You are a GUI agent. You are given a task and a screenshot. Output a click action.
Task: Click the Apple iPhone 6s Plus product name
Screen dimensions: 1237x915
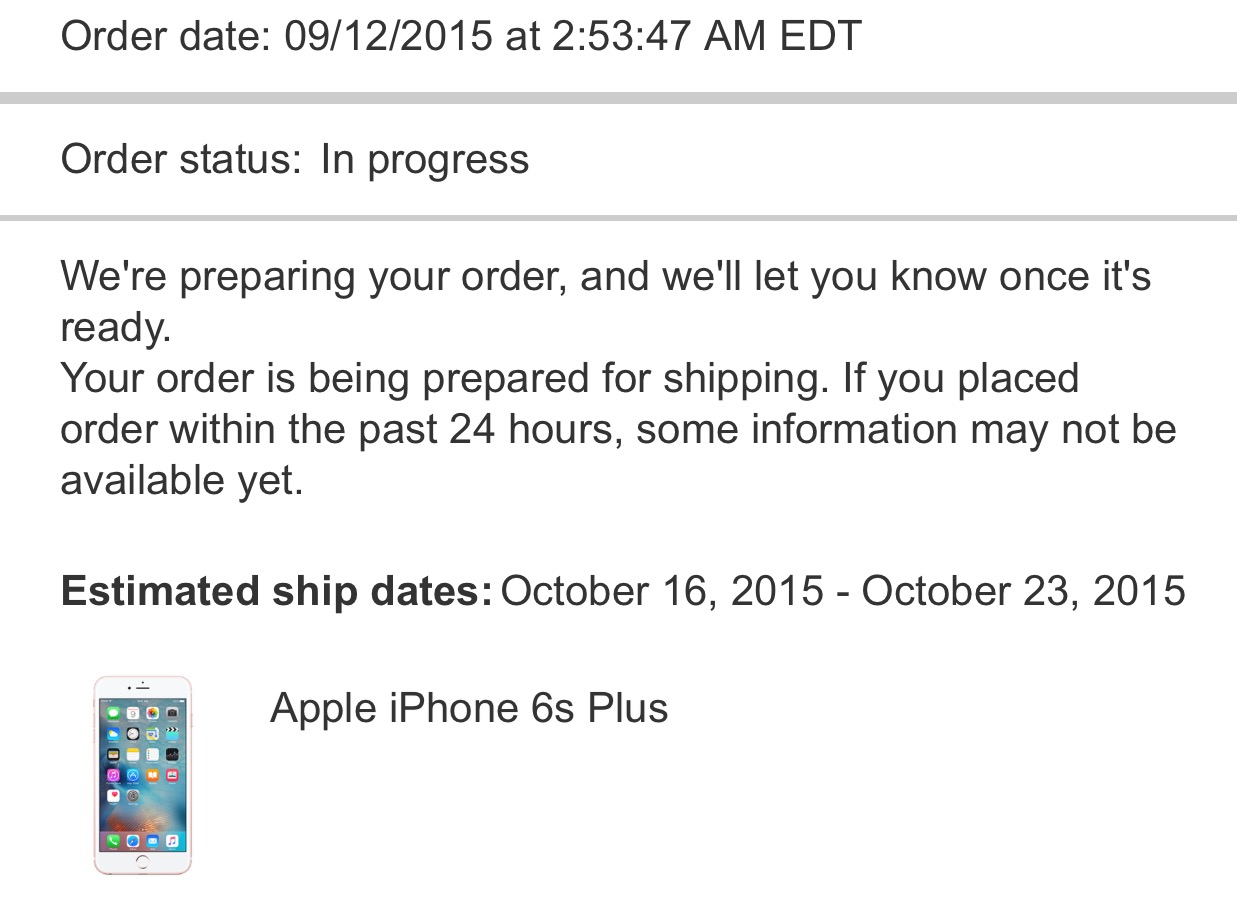point(469,708)
